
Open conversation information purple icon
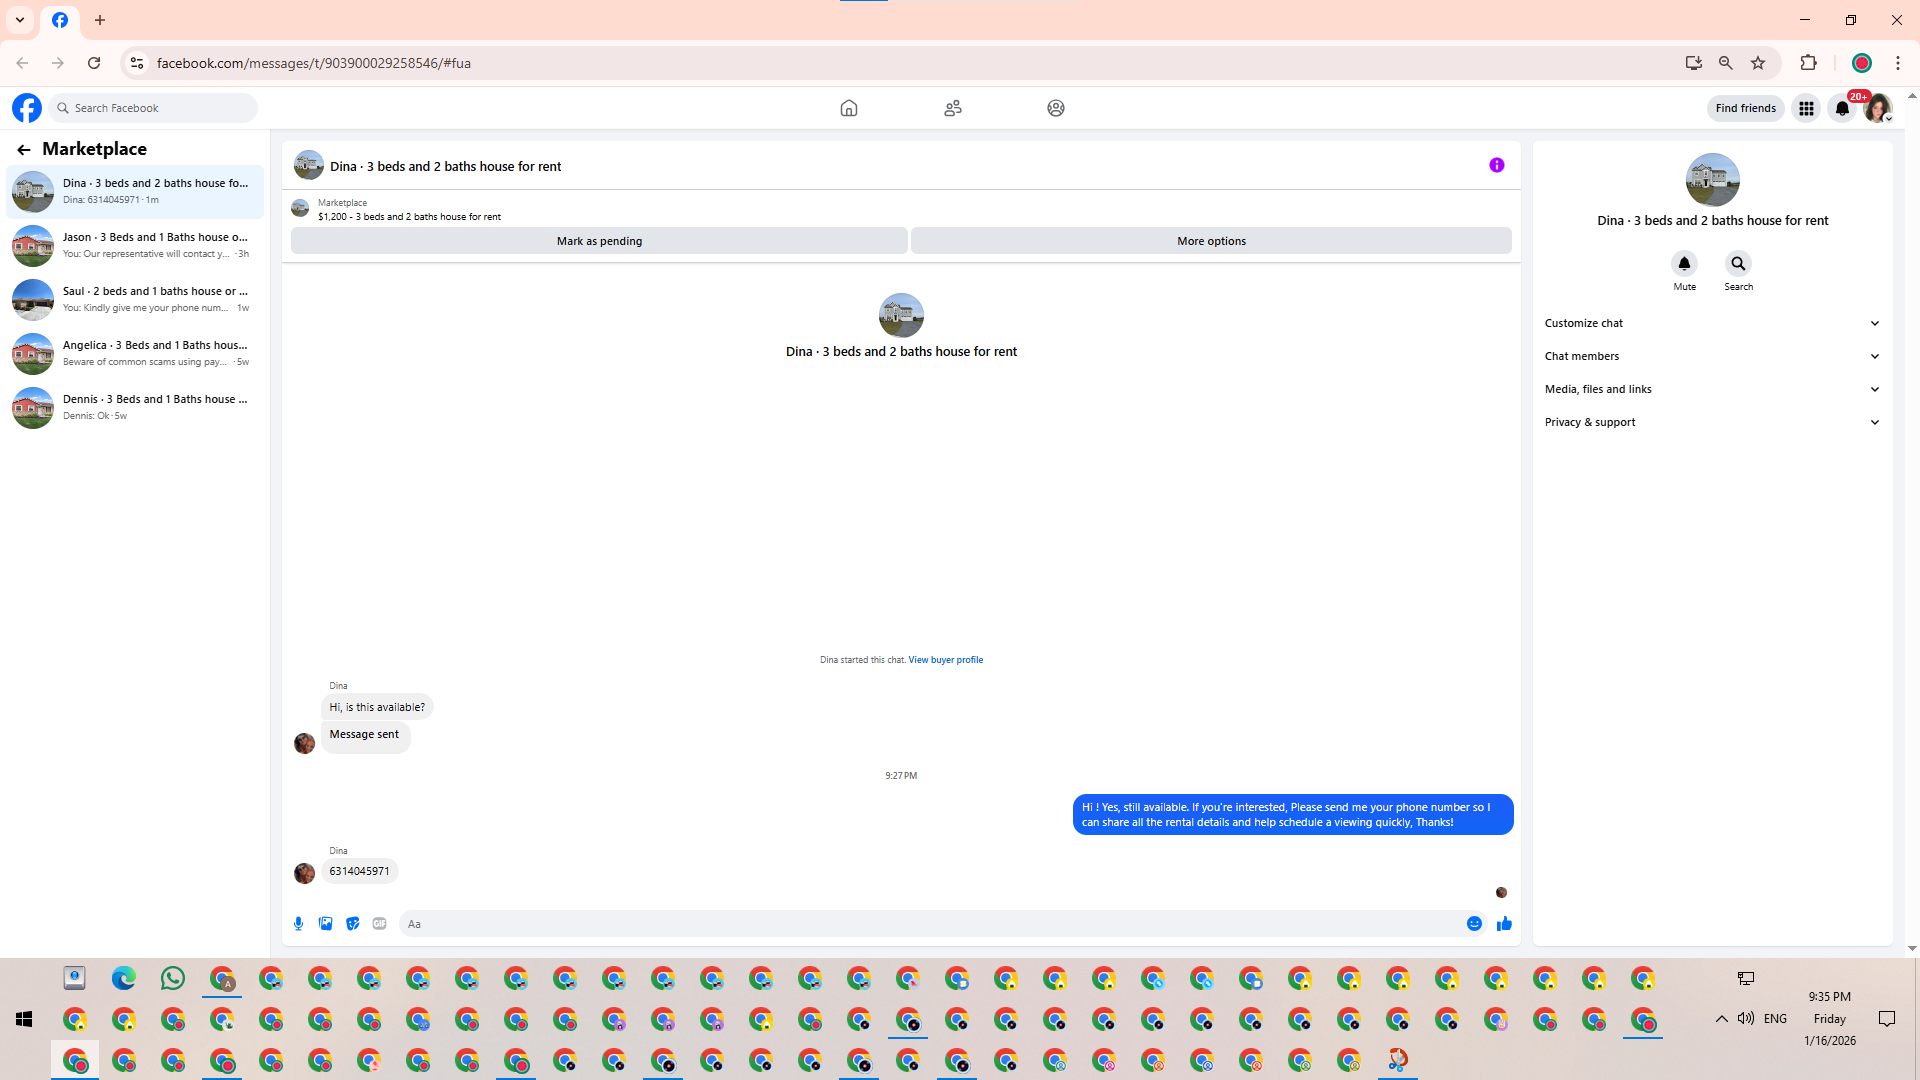click(1496, 166)
